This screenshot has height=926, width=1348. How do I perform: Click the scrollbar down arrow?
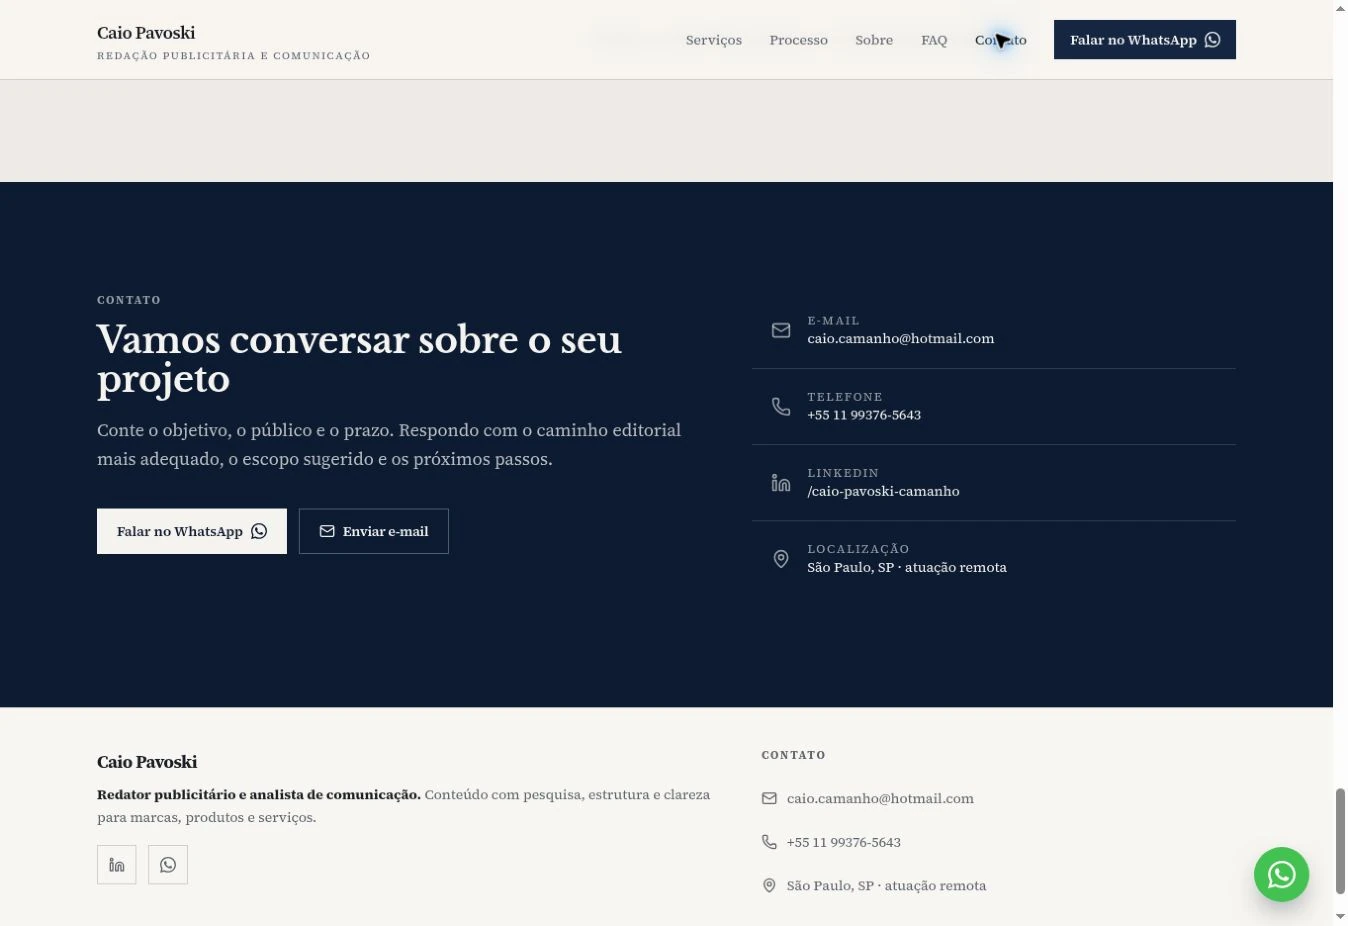coord(1340,917)
